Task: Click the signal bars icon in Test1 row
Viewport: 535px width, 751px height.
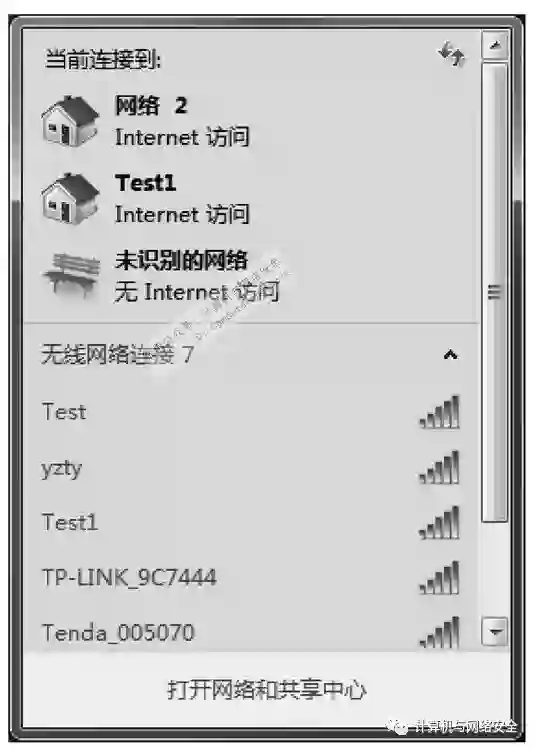Action: tap(439, 523)
